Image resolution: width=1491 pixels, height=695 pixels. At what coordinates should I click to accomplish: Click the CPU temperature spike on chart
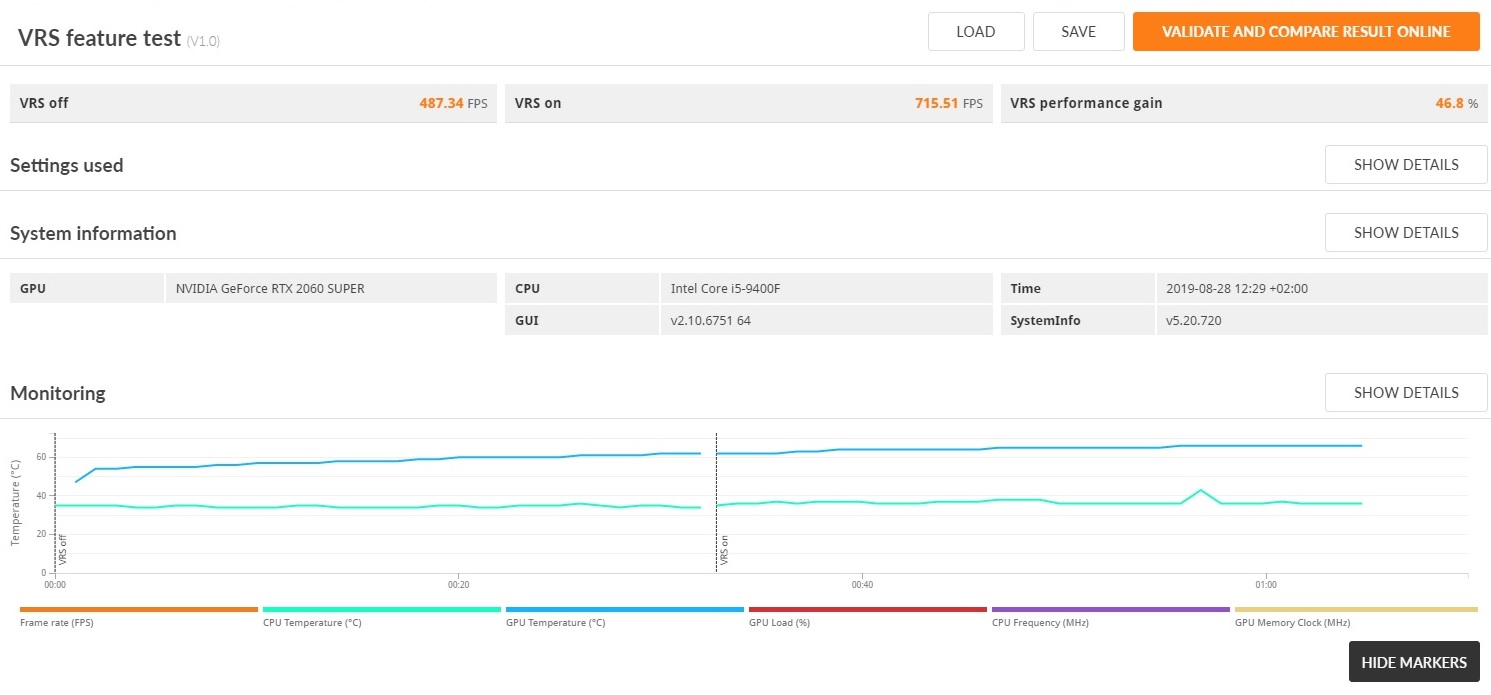pyautogui.click(x=1200, y=490)
